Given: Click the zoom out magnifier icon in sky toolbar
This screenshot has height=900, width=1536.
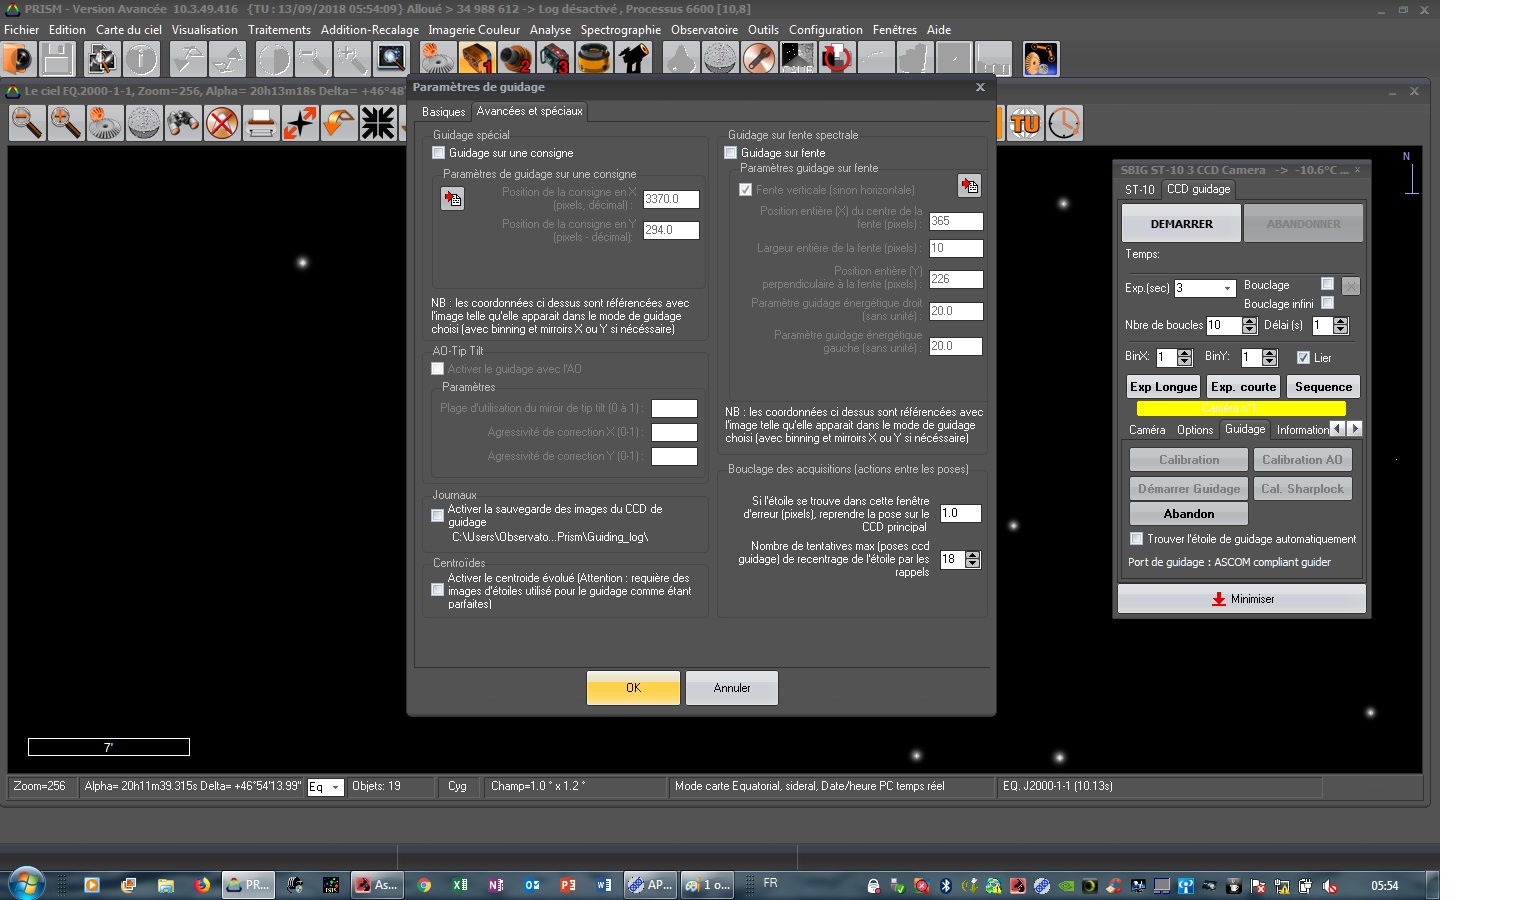Looking at the screenshot, I should pos(27,123).
